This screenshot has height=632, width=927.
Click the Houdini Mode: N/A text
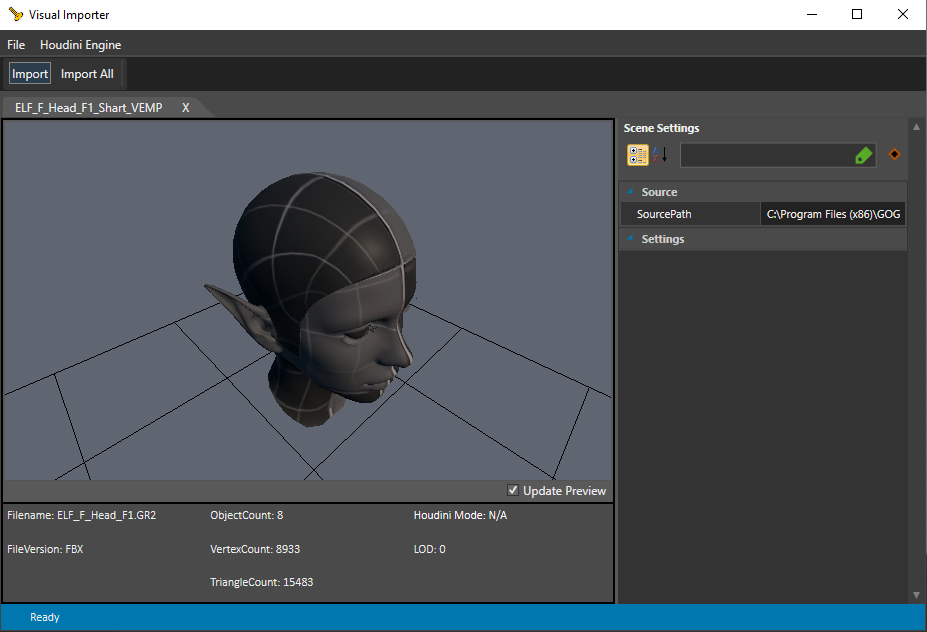coord(460,516)
